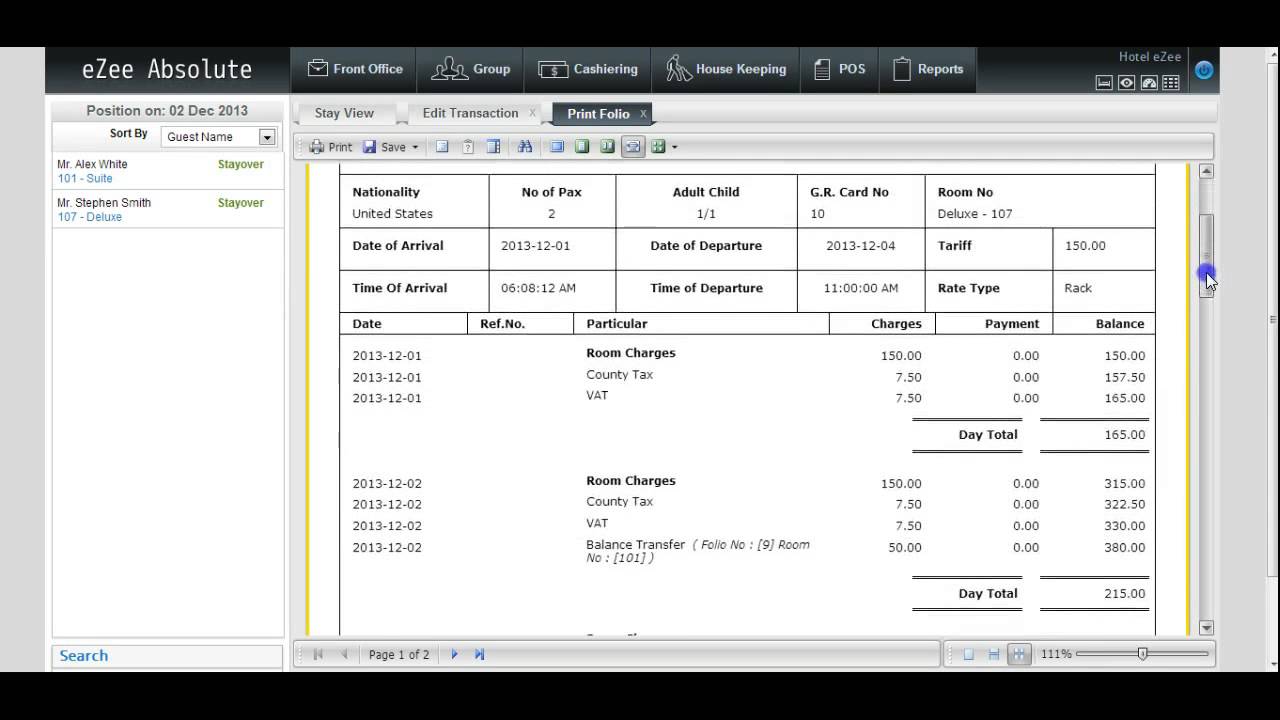Select the single page view icon
The image size is (1280, 720).
[x=582, y=147]
